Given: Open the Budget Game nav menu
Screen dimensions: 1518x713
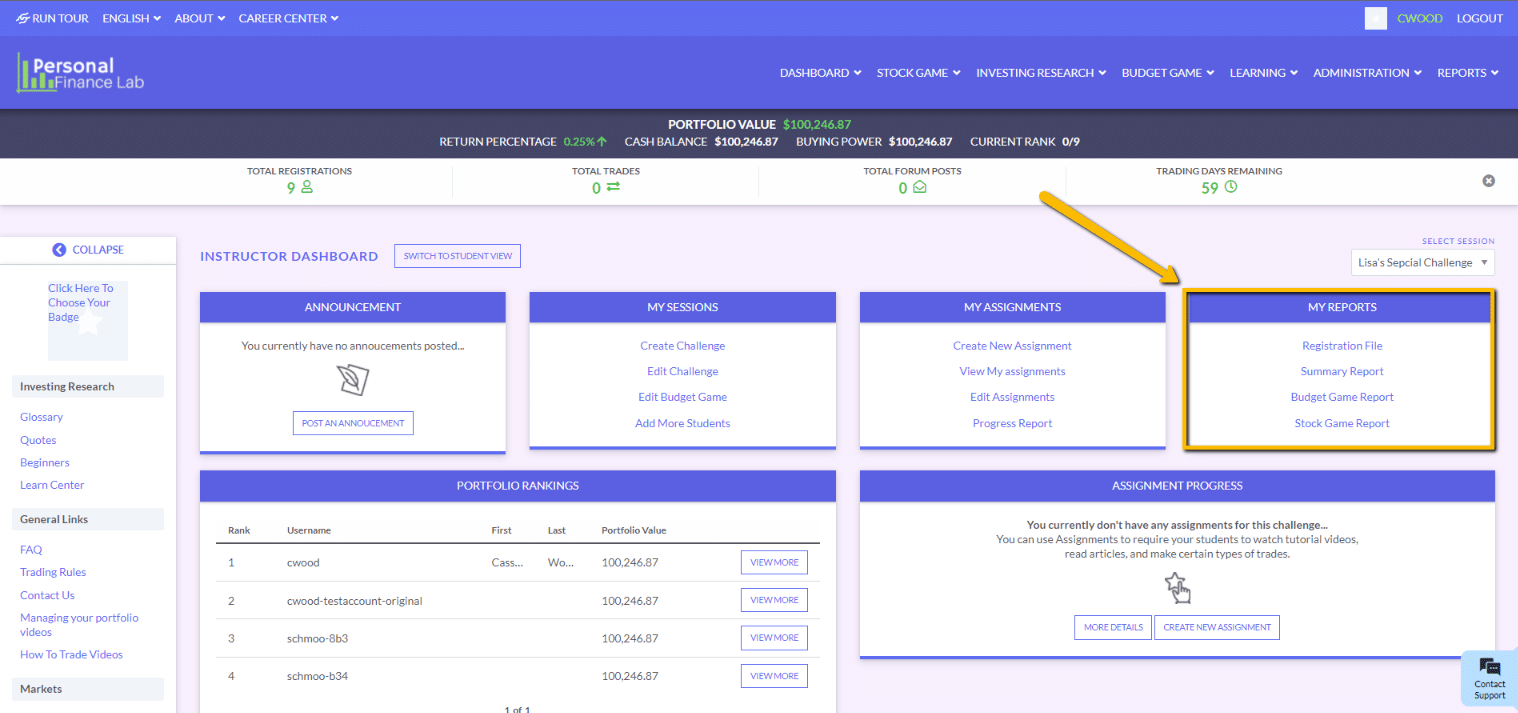Looking at the screenshot, I should tap(1168, 73).
